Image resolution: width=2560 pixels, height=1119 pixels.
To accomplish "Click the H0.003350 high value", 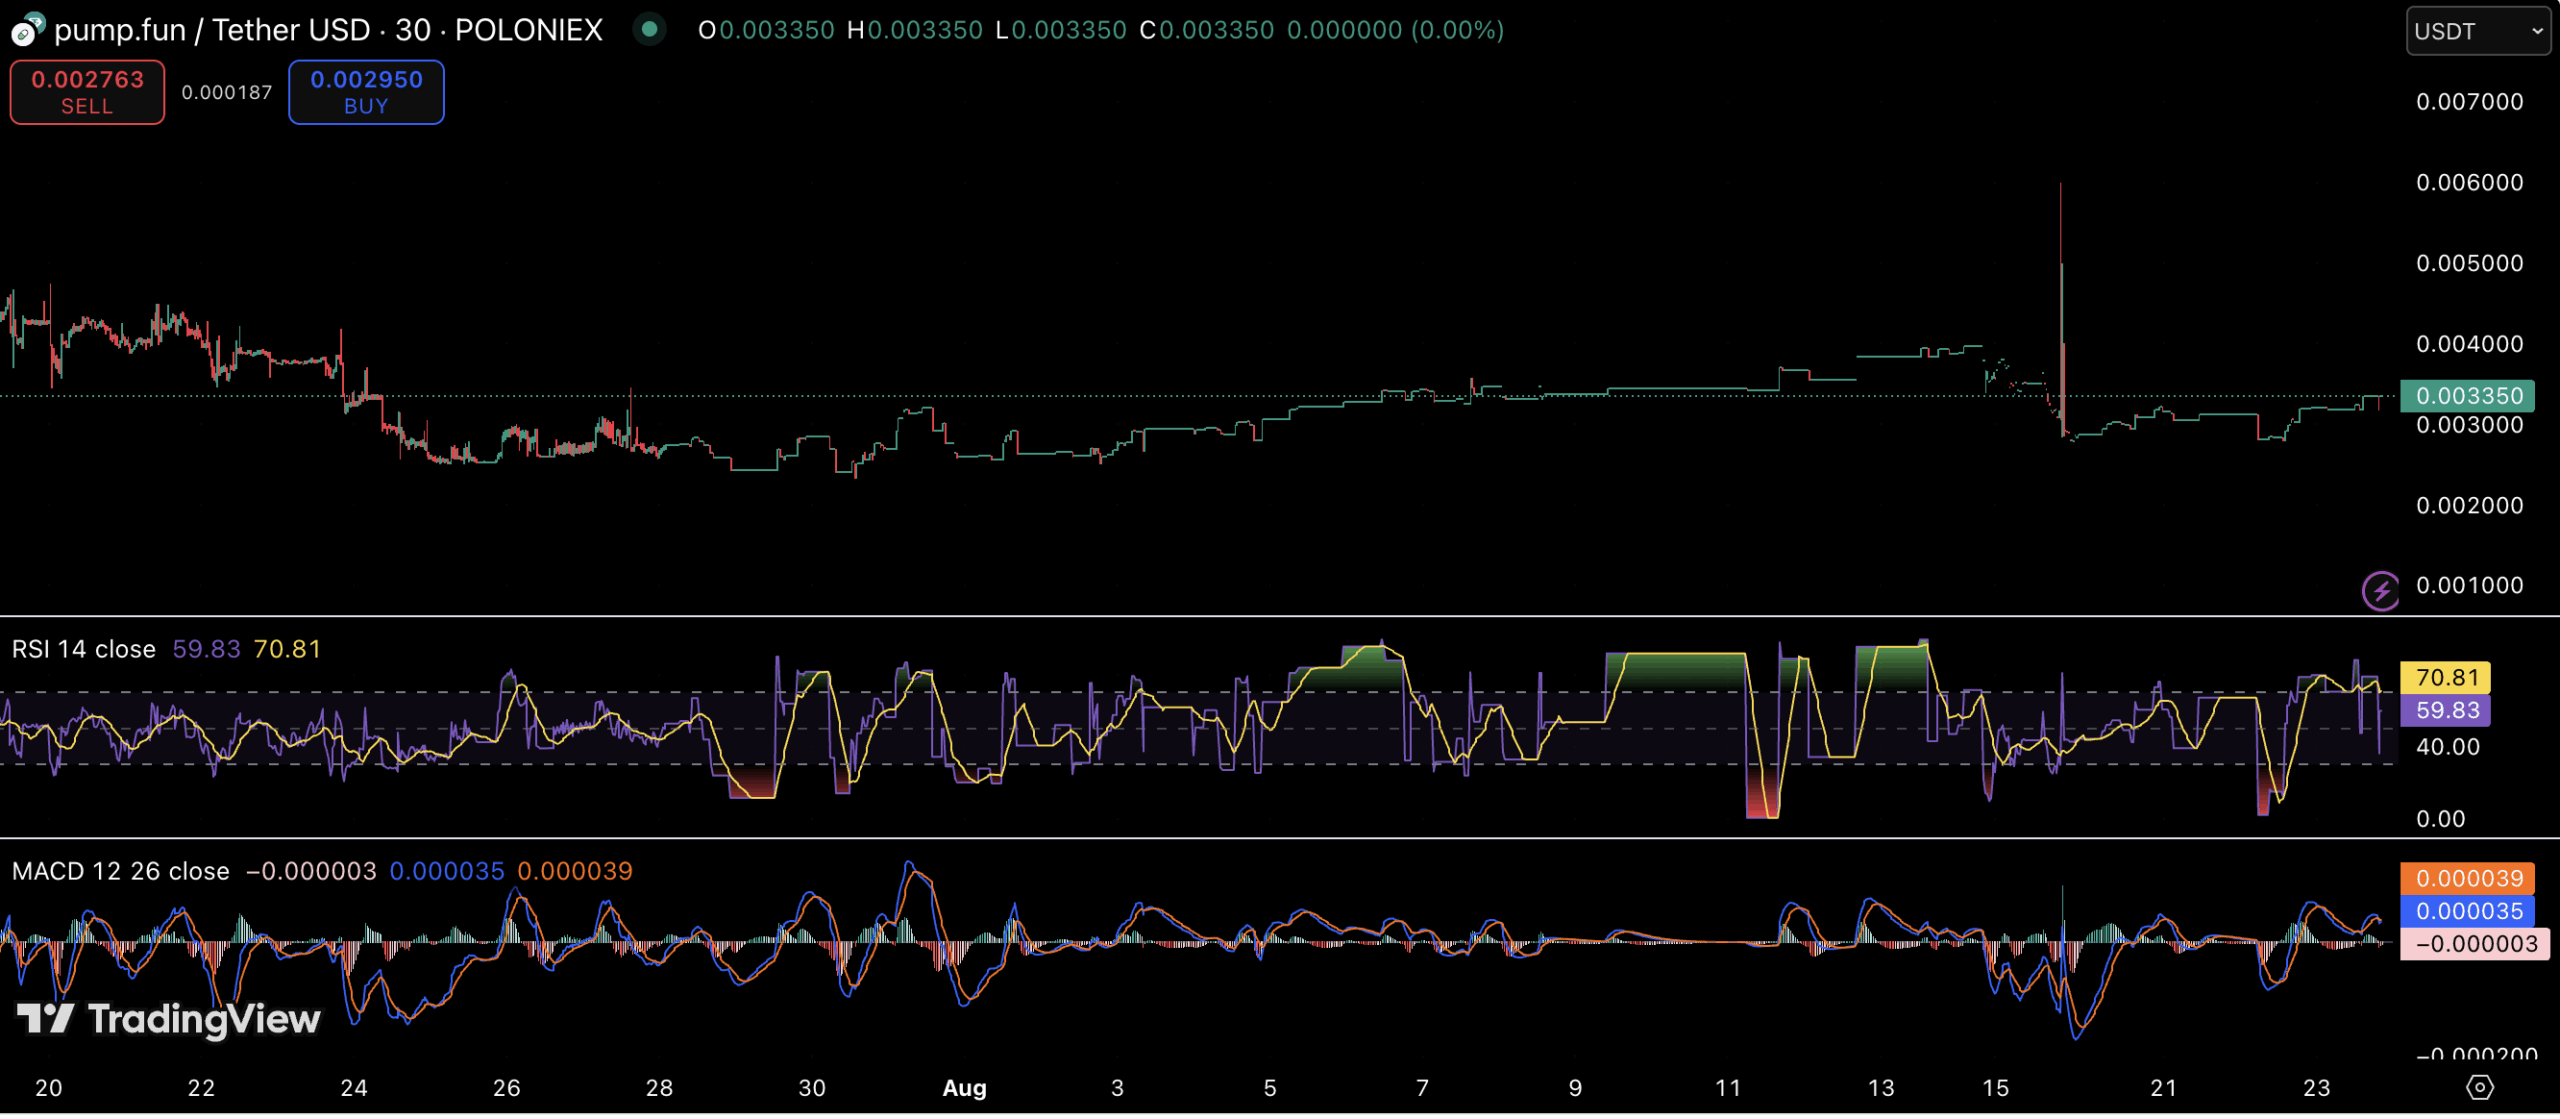I will pyautogui.click(x=915, y=31).
